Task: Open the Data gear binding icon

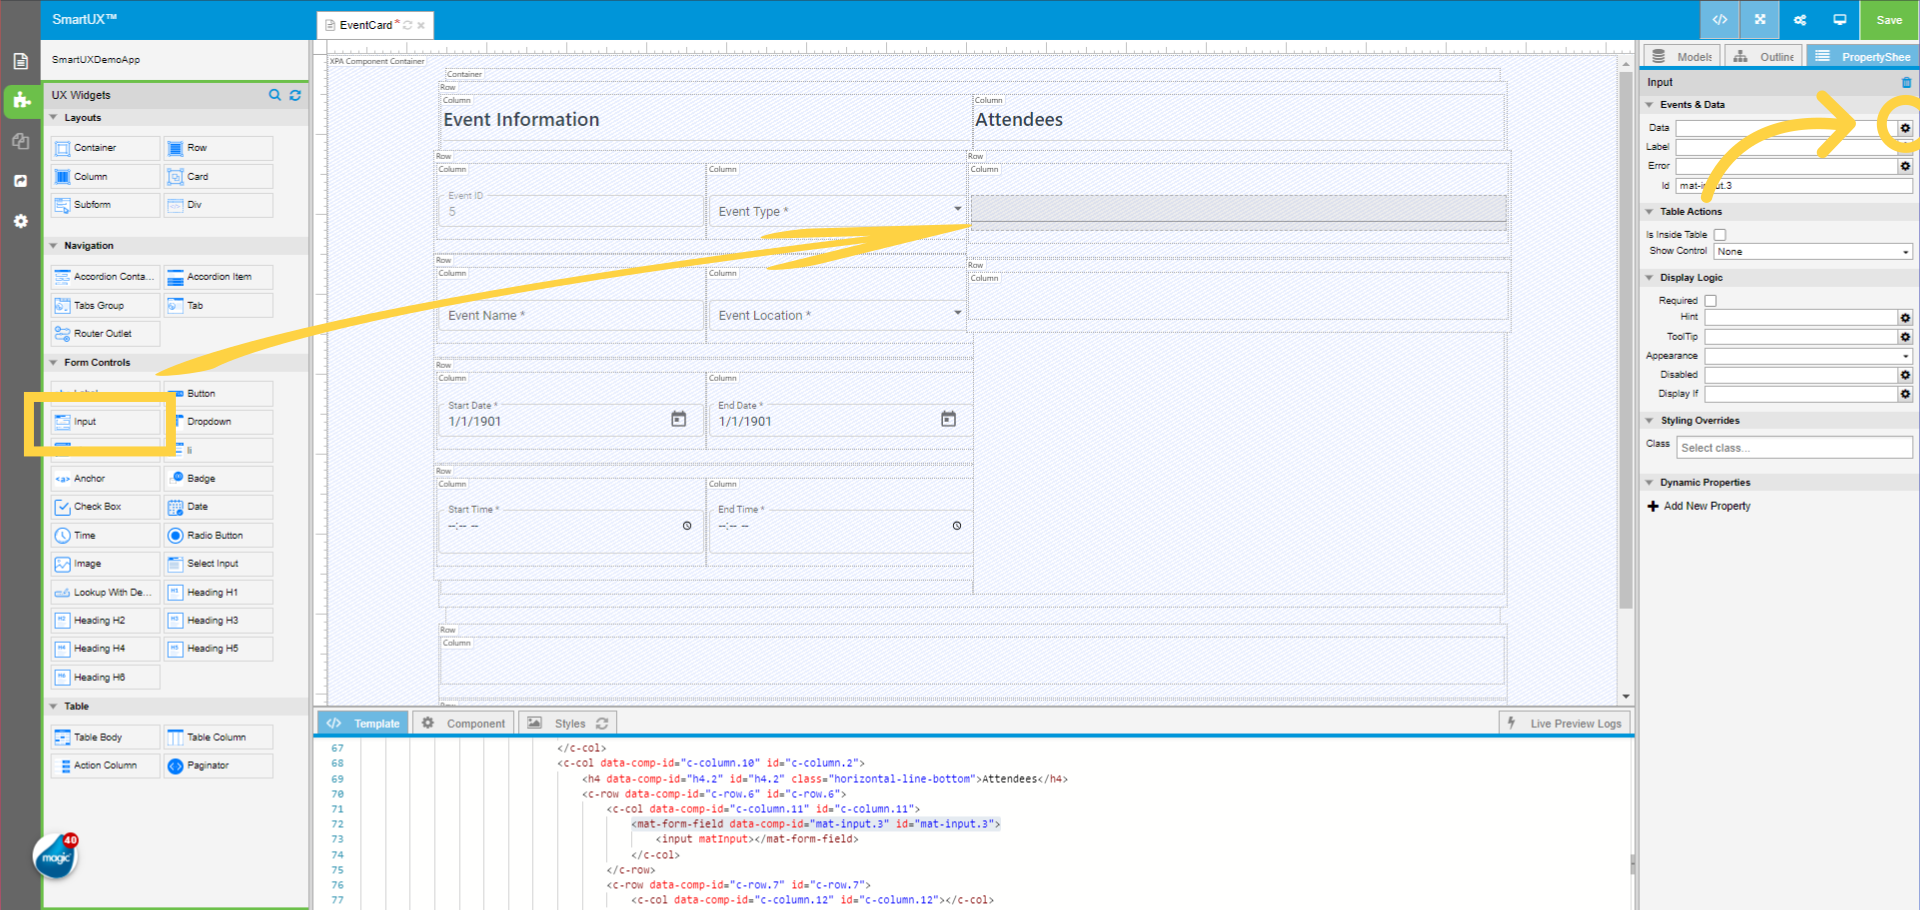Action: coord(1904,128)
